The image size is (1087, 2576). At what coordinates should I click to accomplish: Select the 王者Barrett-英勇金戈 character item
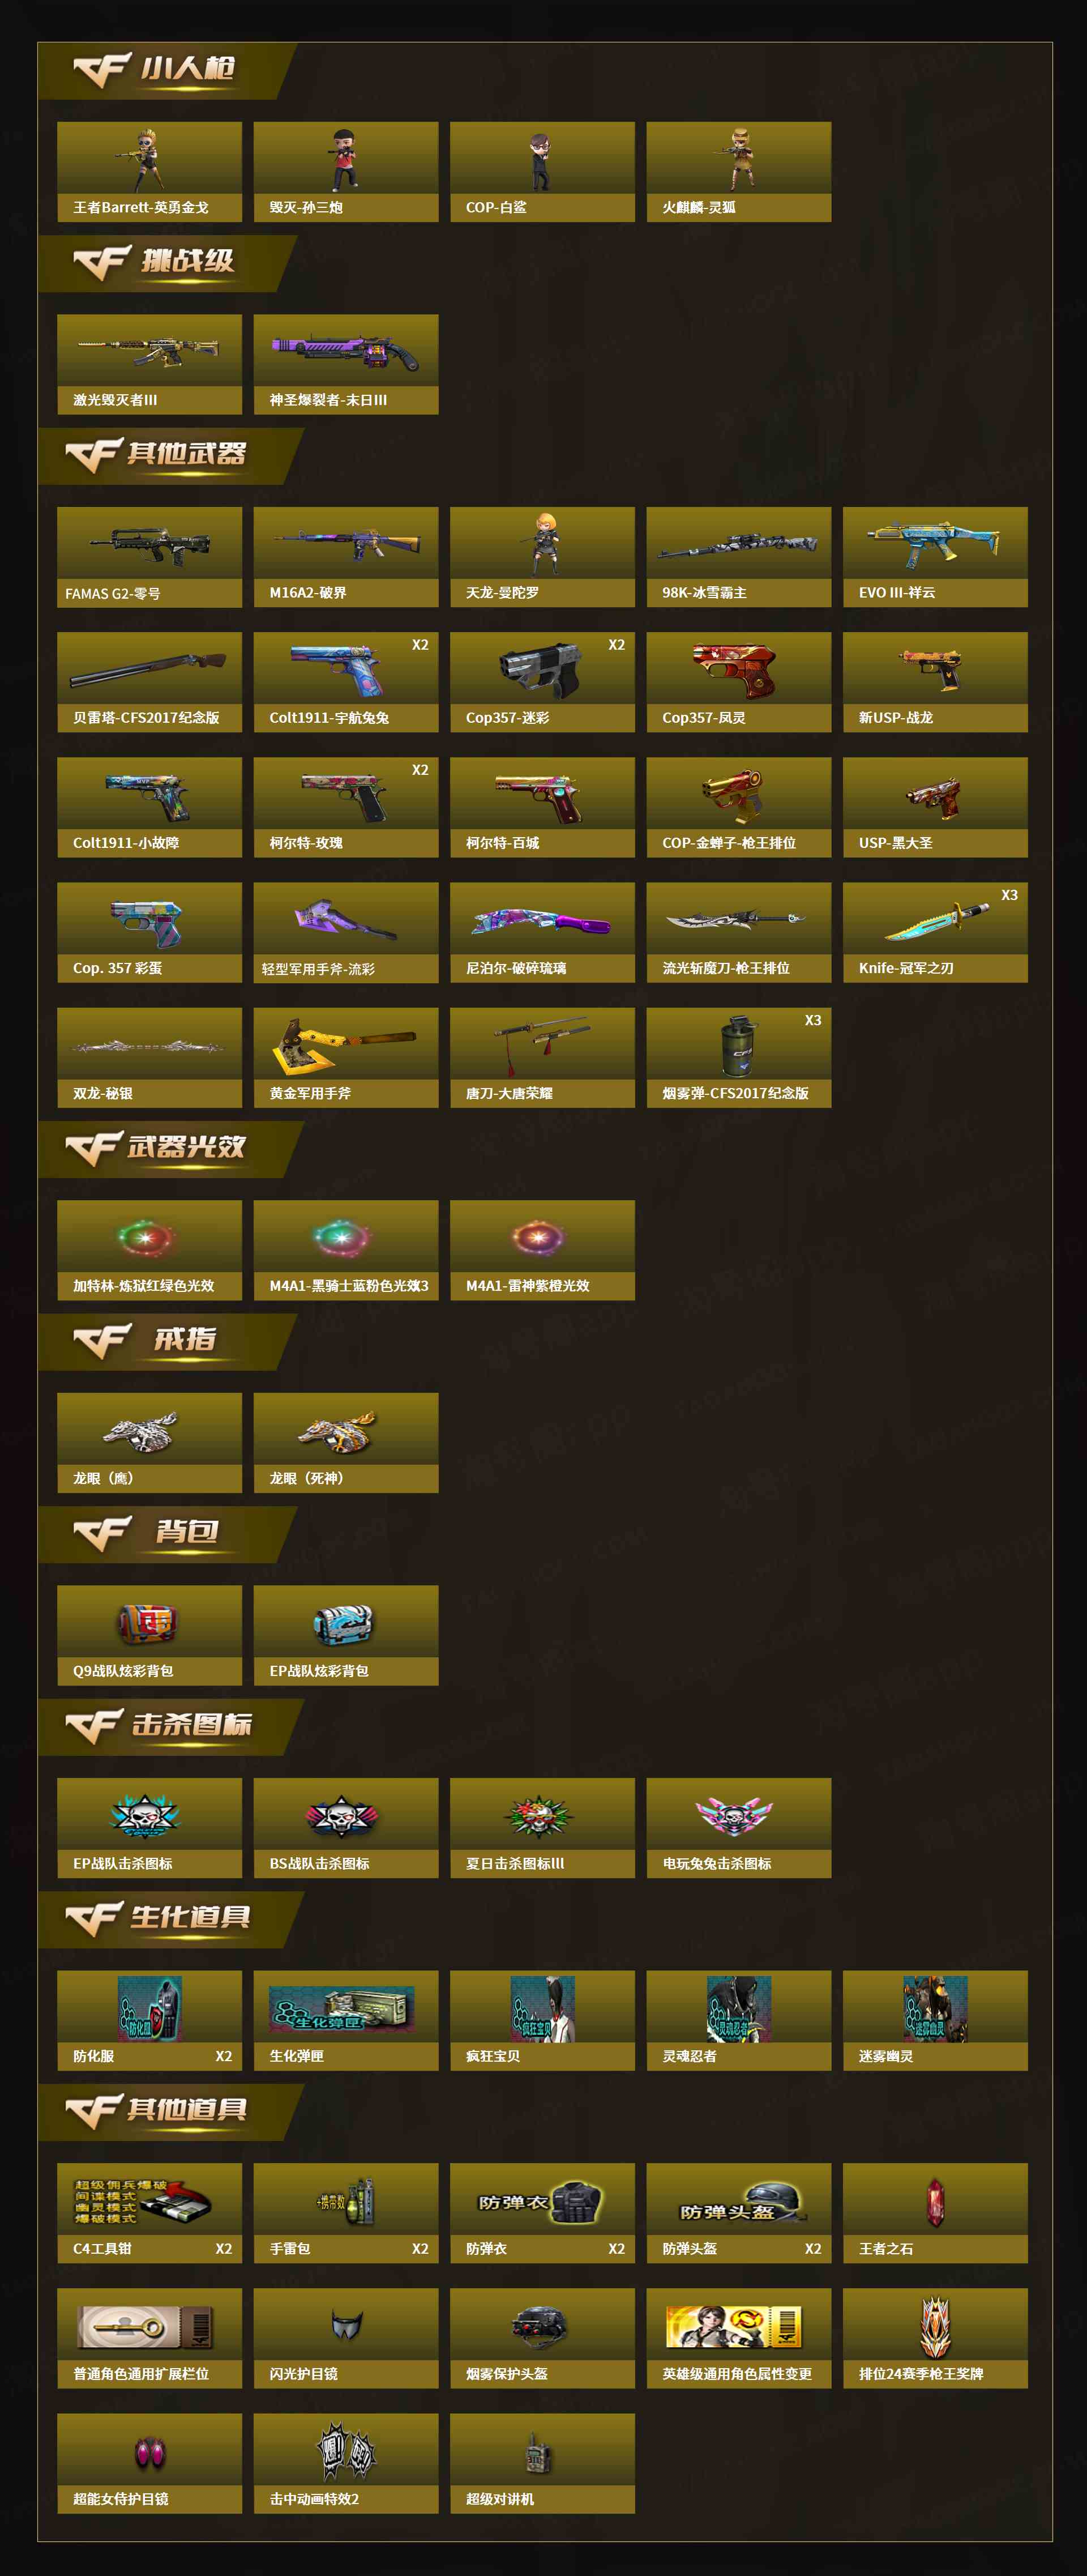coord(149,172)
